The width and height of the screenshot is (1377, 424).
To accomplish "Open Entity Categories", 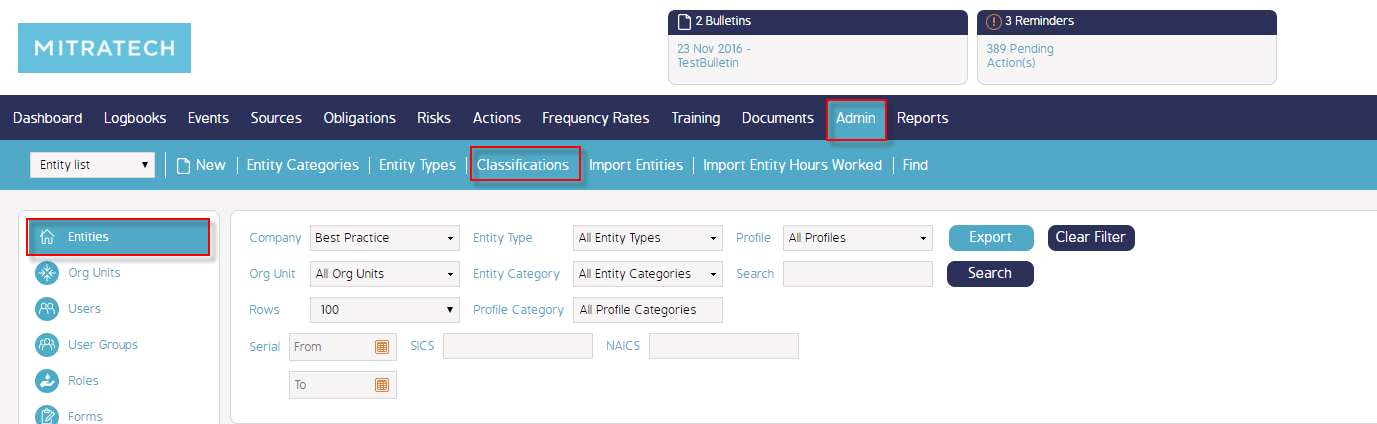I will pyautogui.click(x=303, y=165).
